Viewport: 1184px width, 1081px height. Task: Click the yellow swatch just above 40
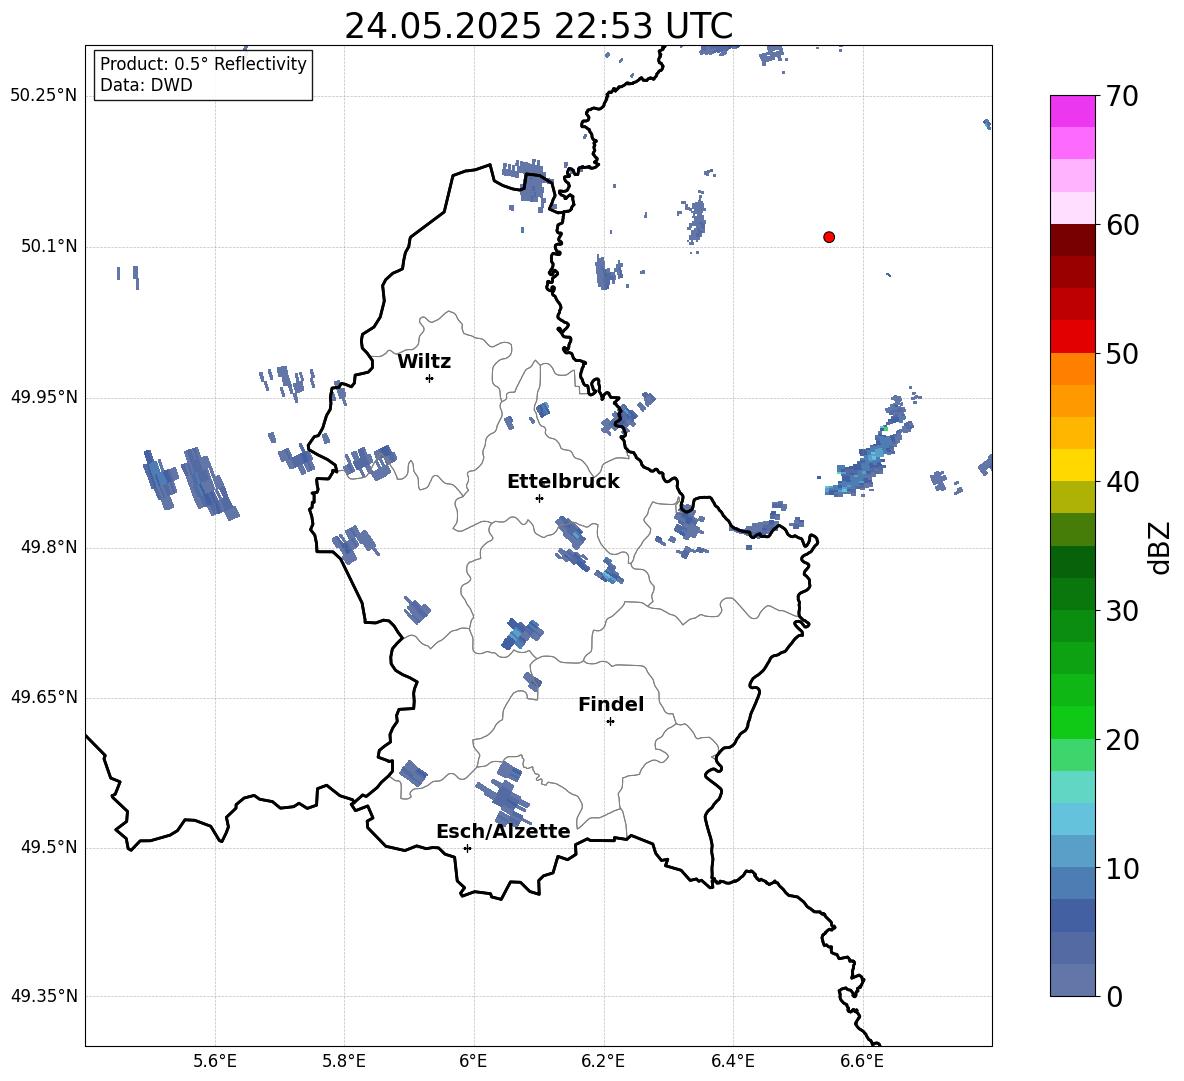1072,466
